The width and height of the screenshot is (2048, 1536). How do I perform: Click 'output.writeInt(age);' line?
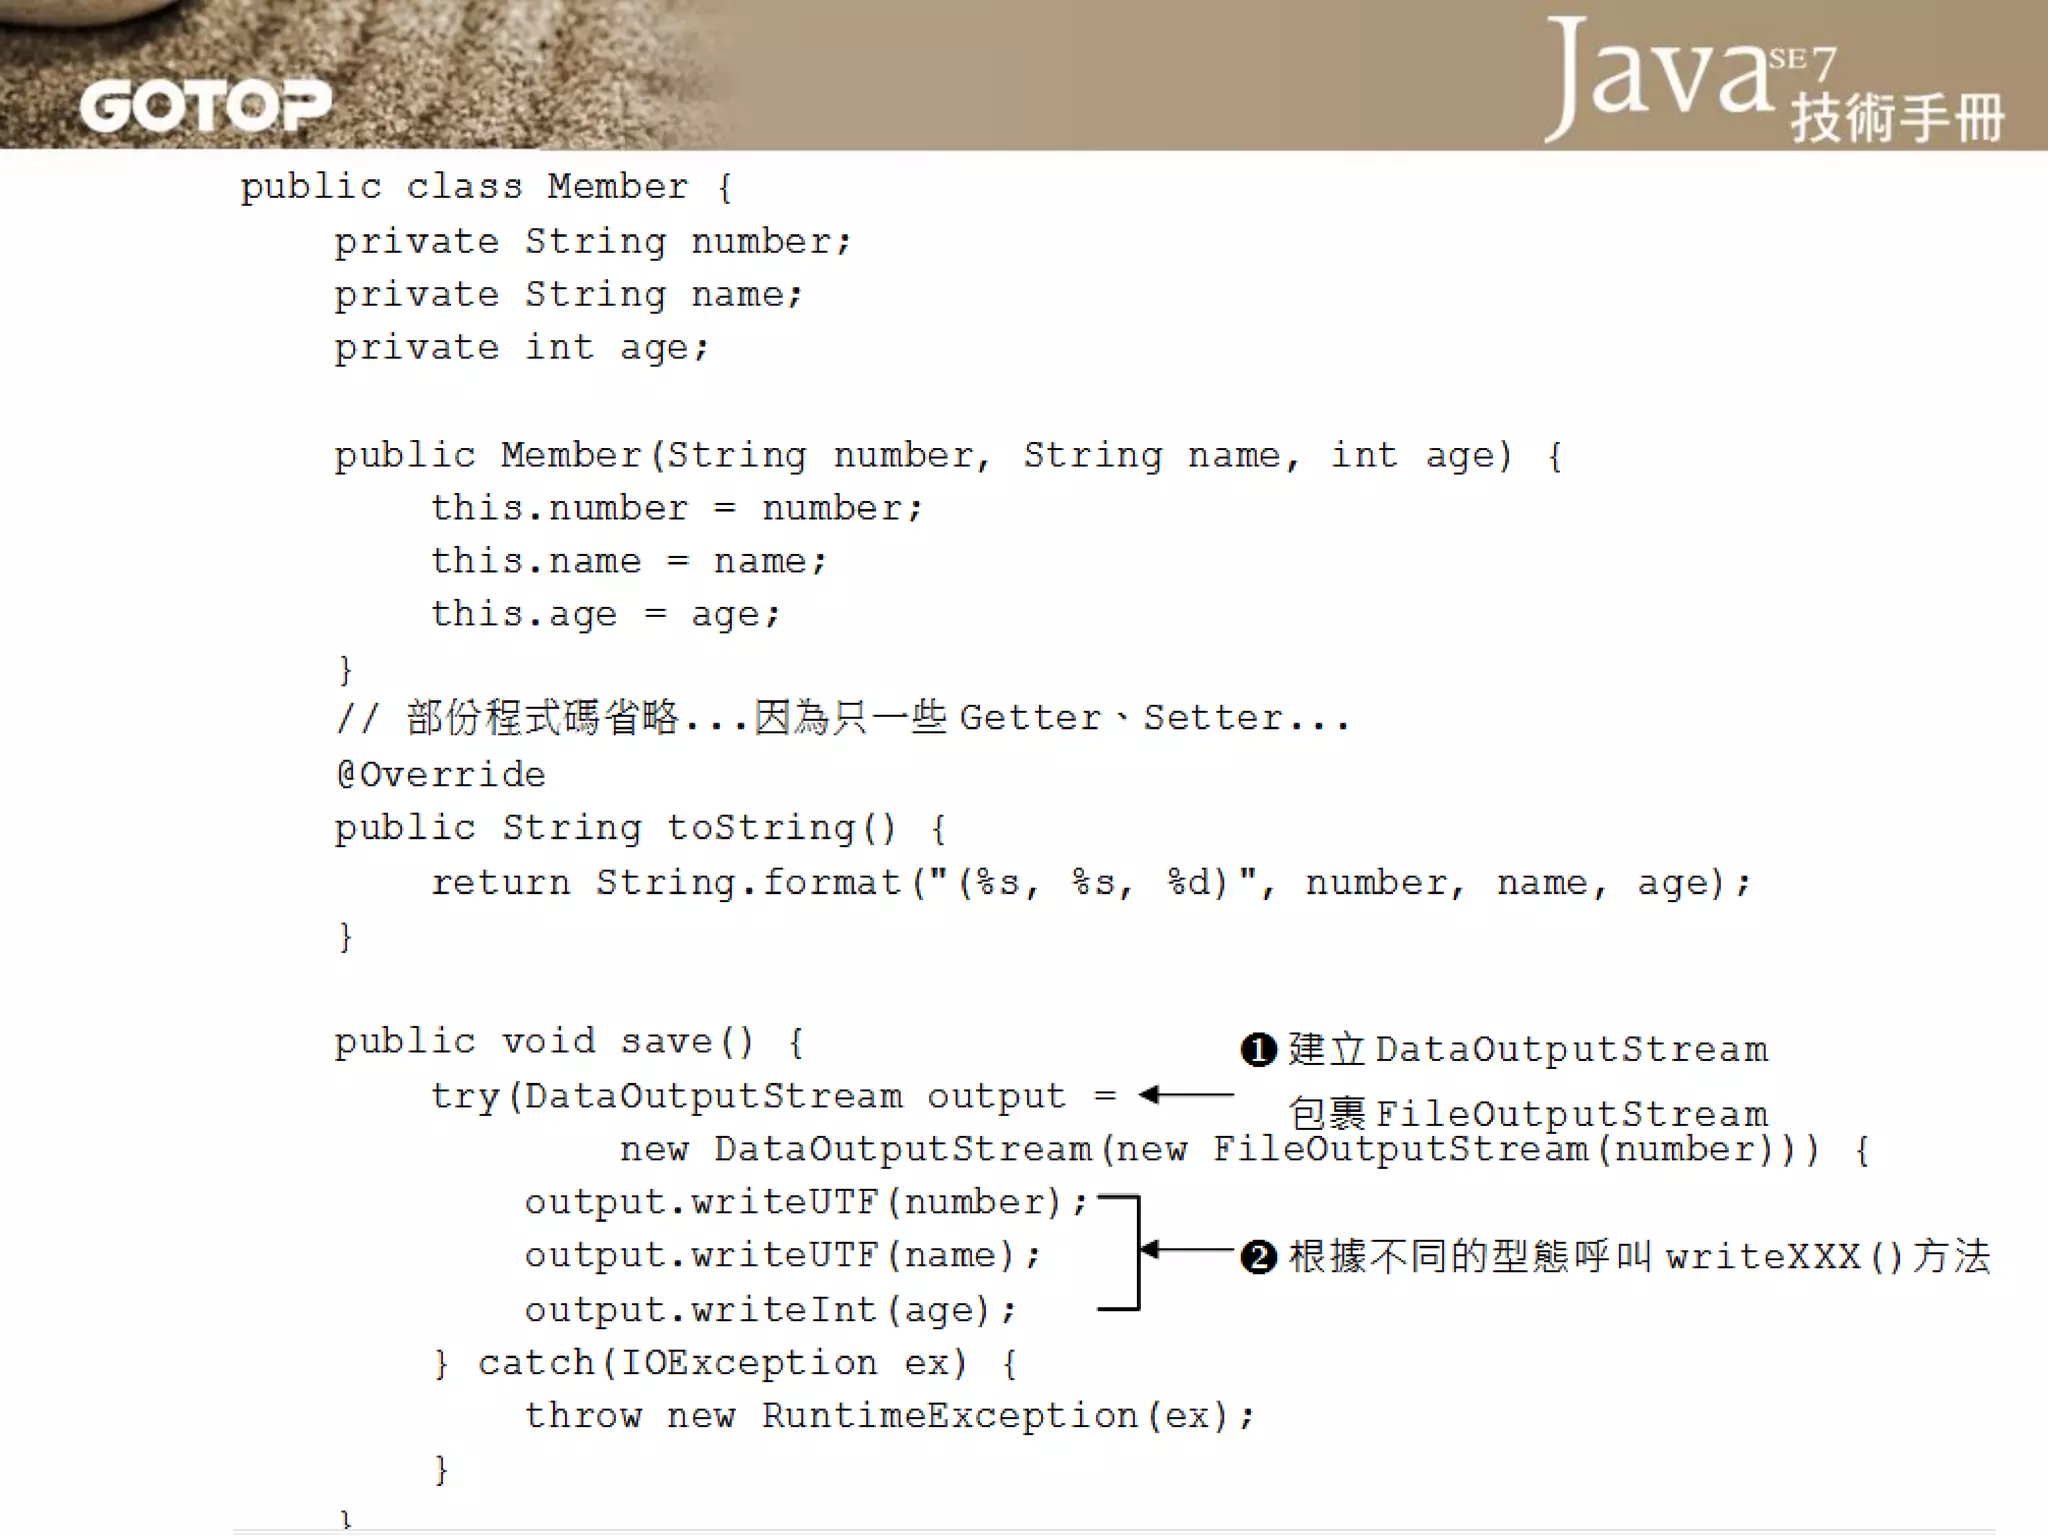(770, 1309)
